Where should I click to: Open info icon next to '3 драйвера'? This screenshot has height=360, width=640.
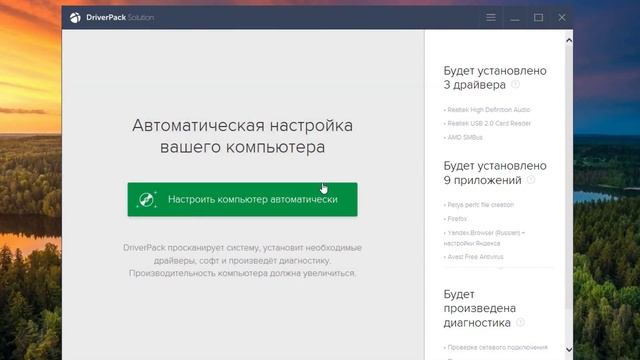pyautogui.click(x=516, y=84)
